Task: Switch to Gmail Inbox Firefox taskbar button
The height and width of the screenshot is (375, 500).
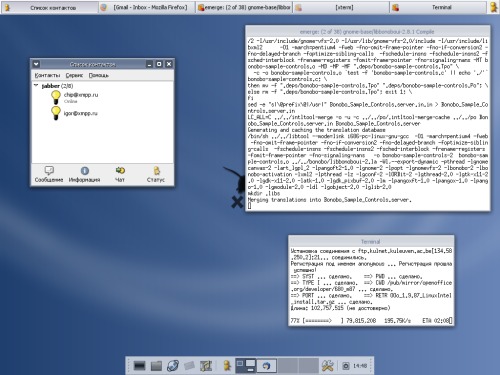Action: [x=147, y=7]
